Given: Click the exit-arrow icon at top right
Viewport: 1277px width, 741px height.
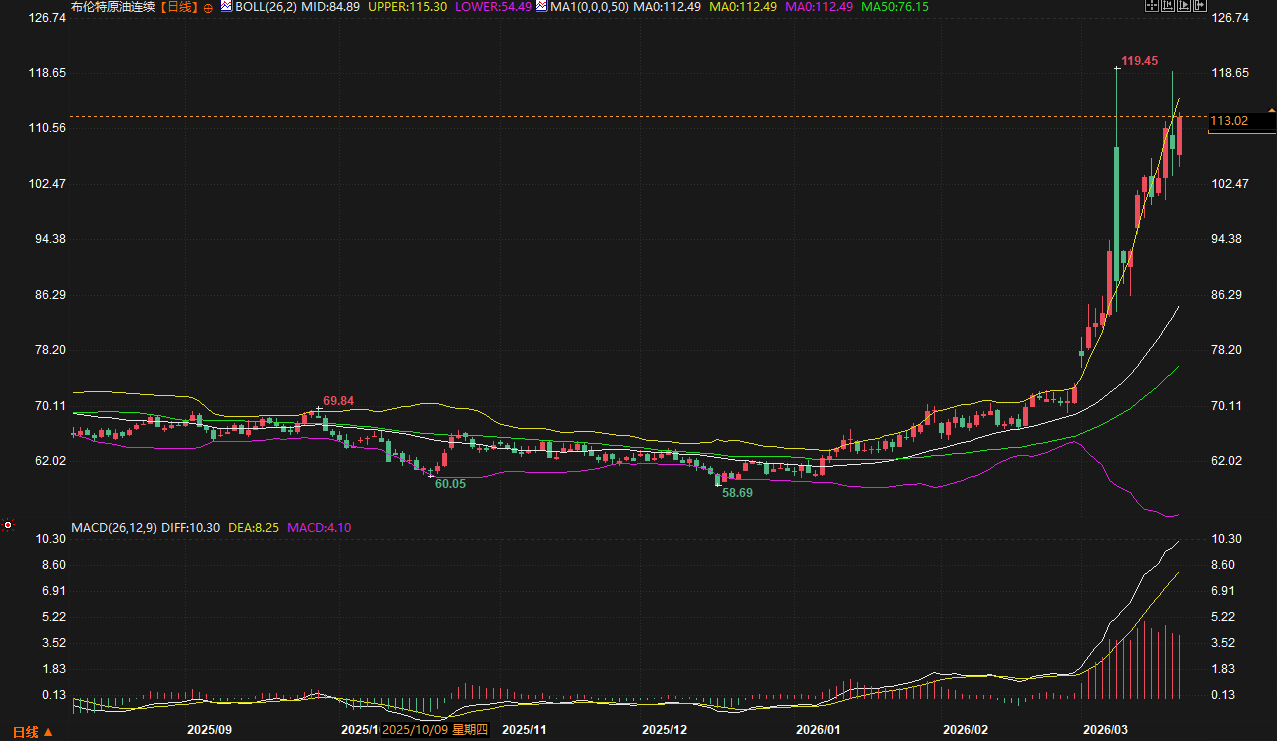Looking at the screenshot, I should [1199, 6].
